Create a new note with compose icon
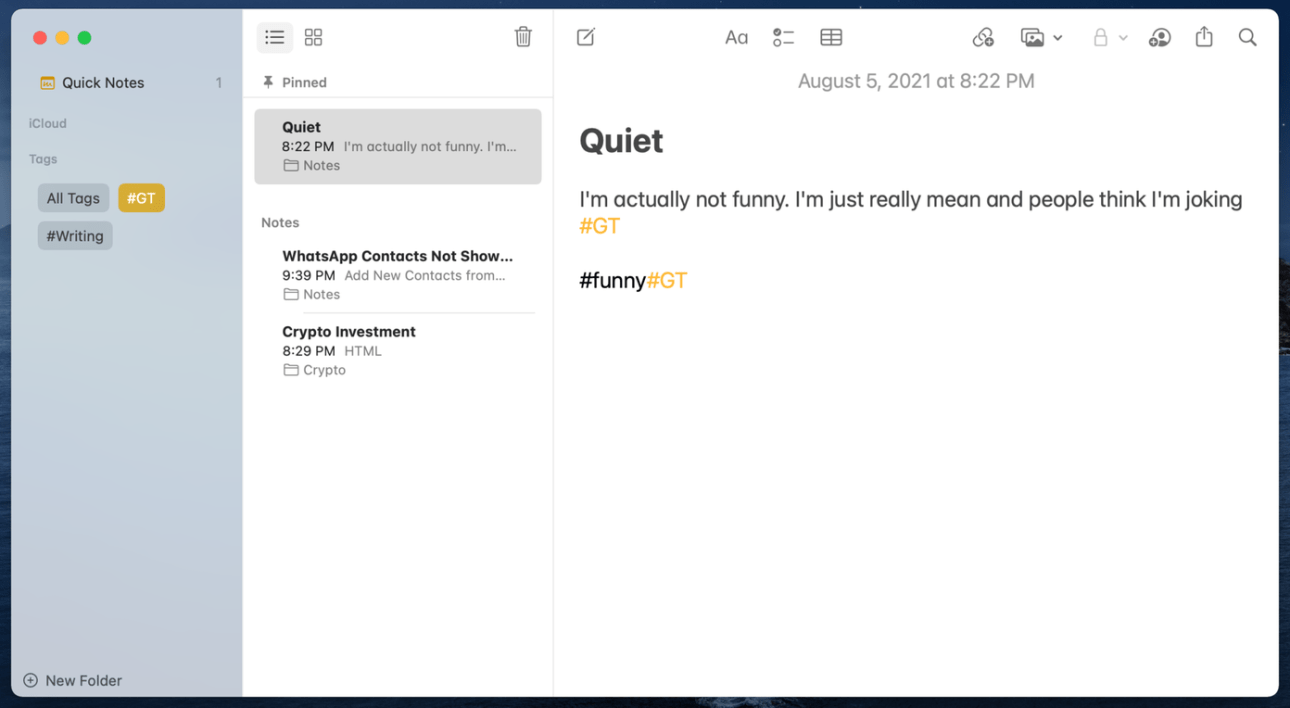This screenshot has width=1290, height=708. pyautogui.click(x=586, y=38)
